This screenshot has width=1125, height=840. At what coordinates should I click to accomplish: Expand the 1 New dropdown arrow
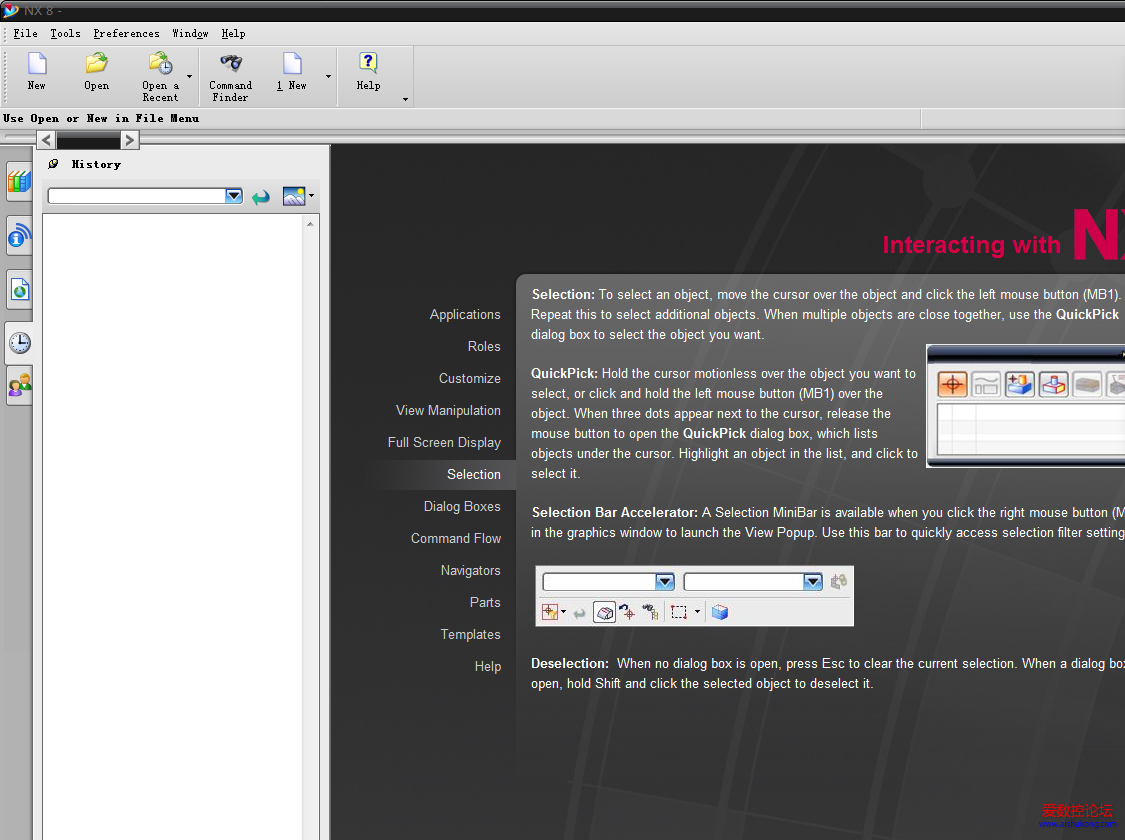click(x=329, y=76)
